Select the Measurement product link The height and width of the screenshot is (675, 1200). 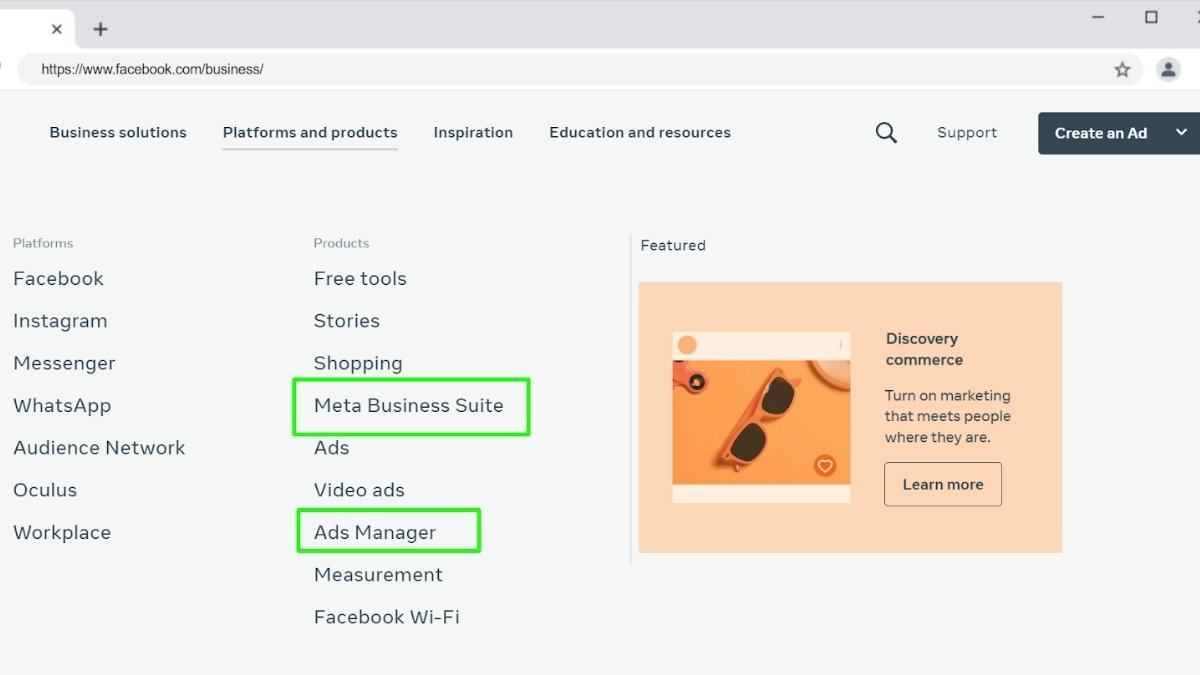(x=378, y=574)
